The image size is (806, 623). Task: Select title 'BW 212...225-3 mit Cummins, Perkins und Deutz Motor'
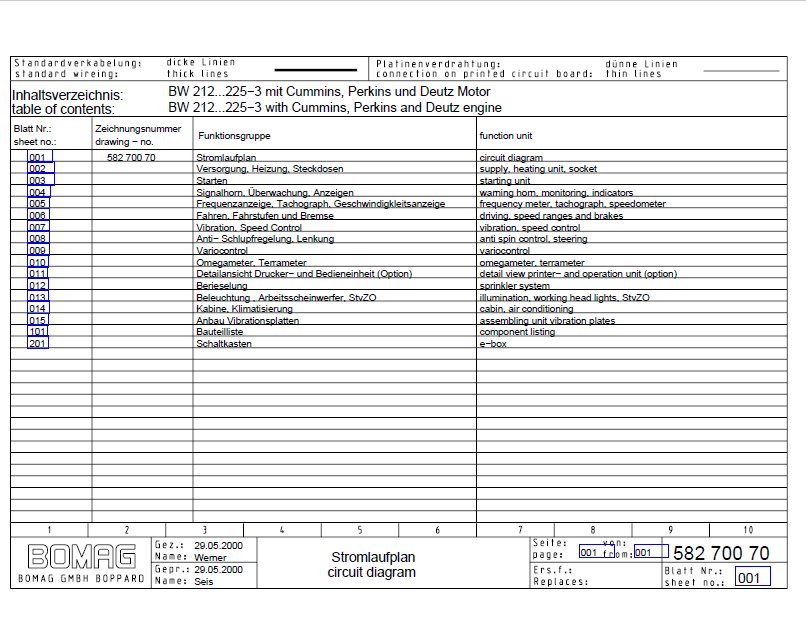point(329,91)
